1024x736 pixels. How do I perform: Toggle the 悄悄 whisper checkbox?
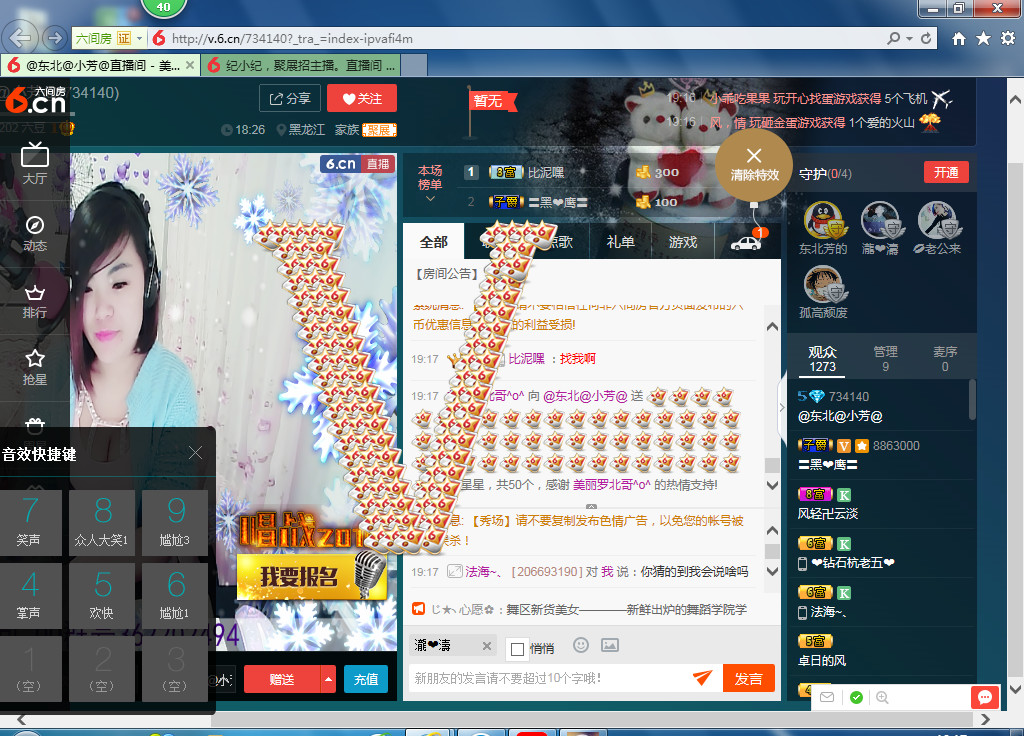(x=517, y=648)
